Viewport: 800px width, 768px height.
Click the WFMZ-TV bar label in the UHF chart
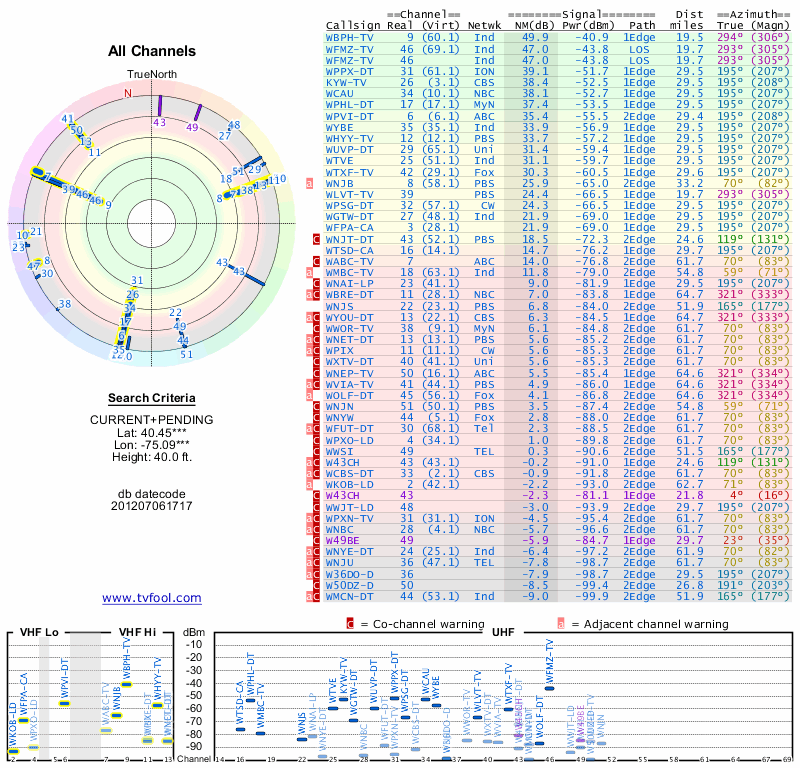point(549,660)
